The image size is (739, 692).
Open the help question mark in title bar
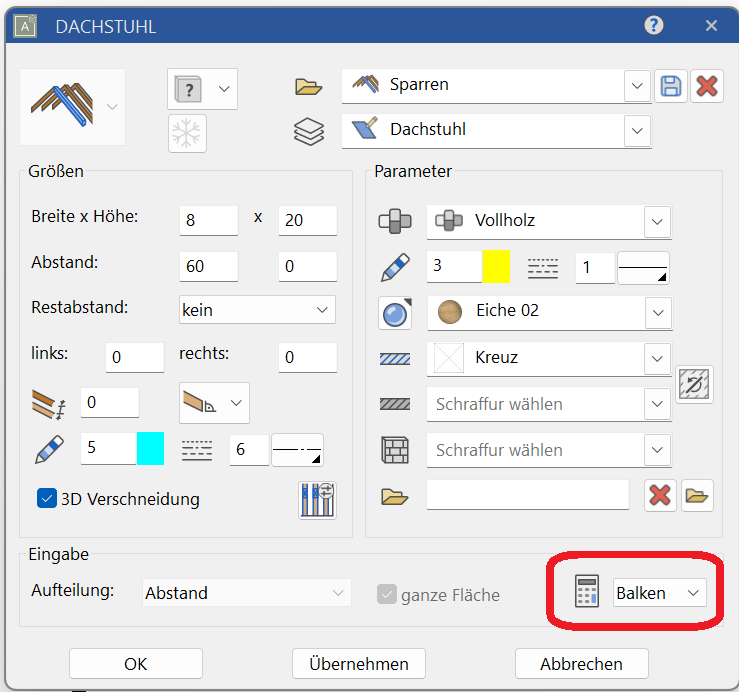click(654, 25)
